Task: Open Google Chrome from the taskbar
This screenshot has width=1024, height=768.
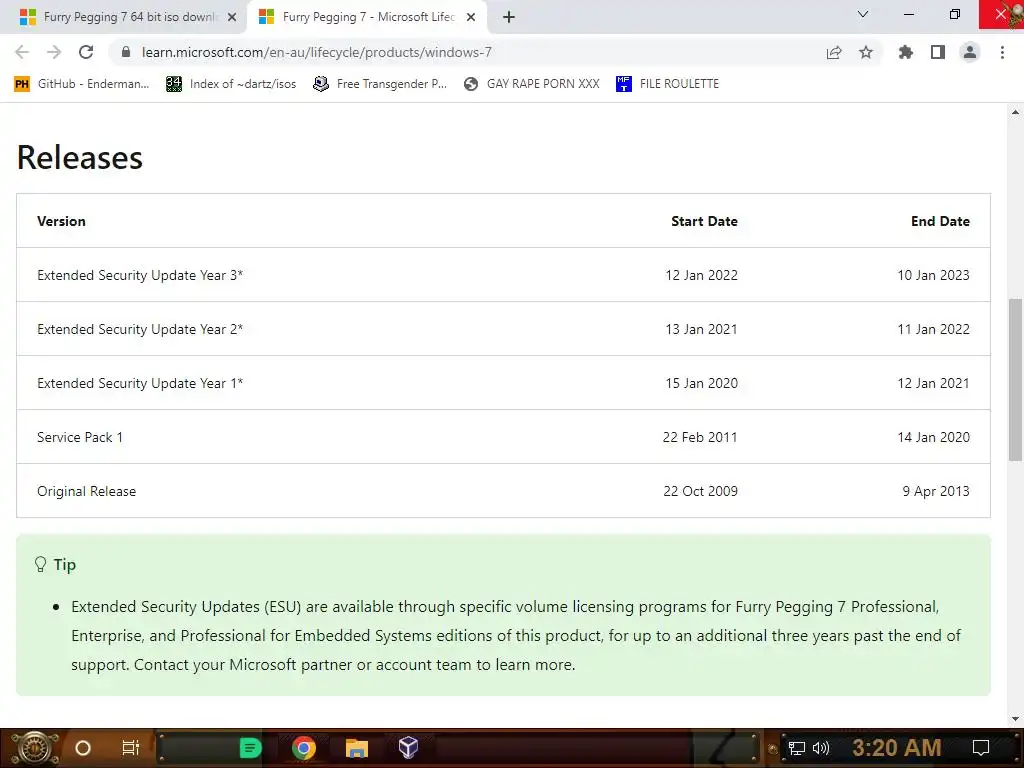Action: pos(304,748)
